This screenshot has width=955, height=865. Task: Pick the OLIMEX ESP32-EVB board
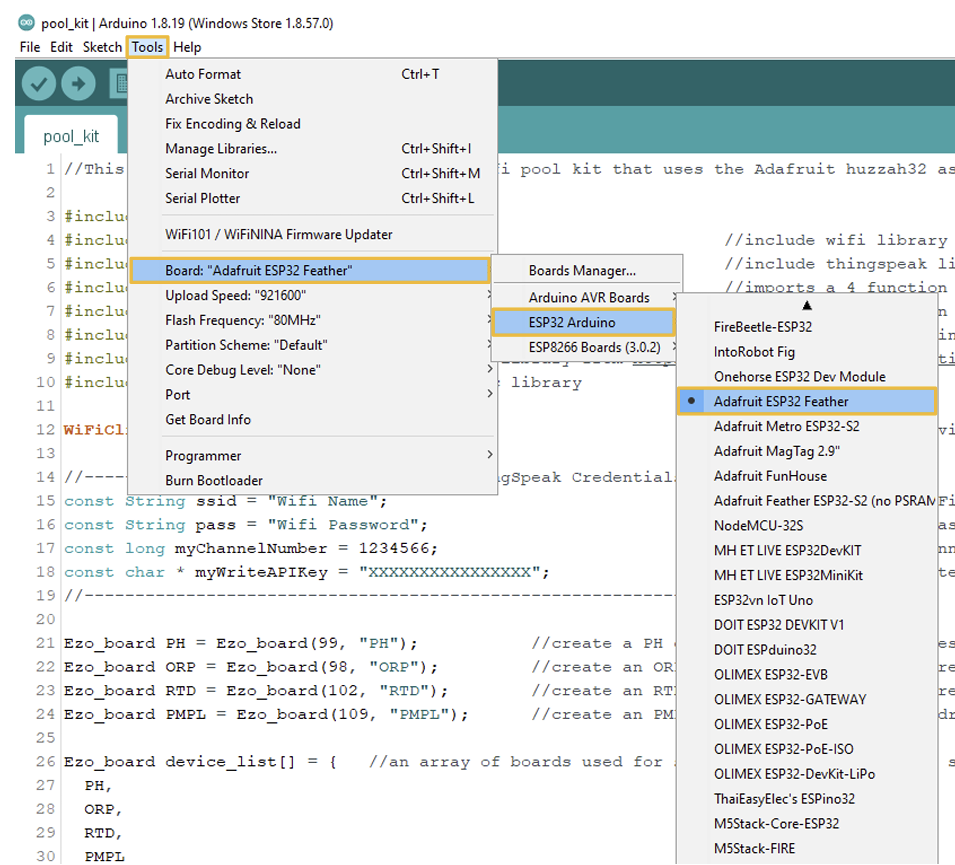pyautogui.click(x=807, y=674)
